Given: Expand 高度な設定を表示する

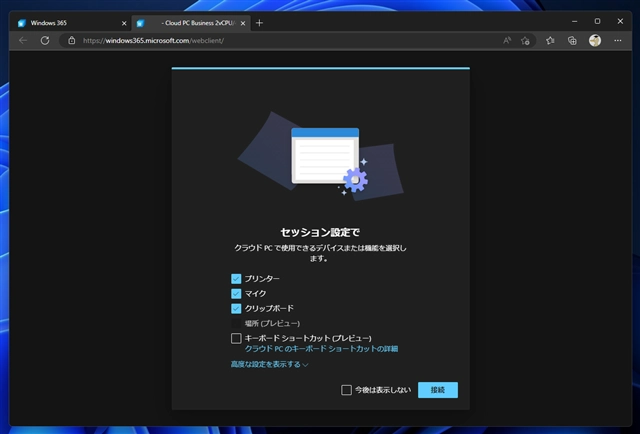Looking at the screenshot, I should [x=269, y=364].
